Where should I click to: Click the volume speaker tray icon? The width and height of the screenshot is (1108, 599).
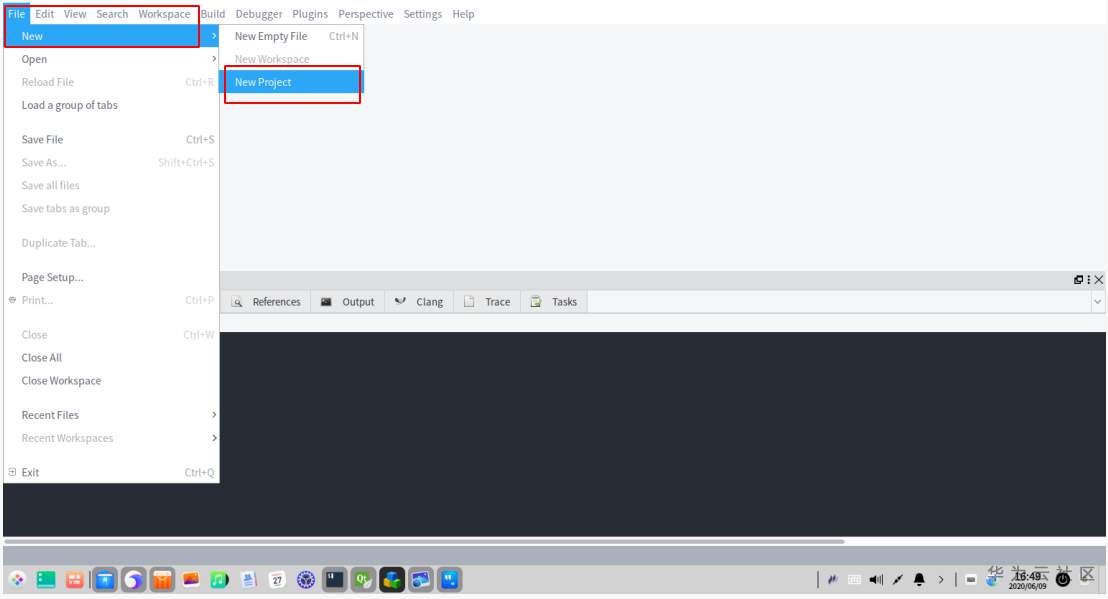(876, 580)
